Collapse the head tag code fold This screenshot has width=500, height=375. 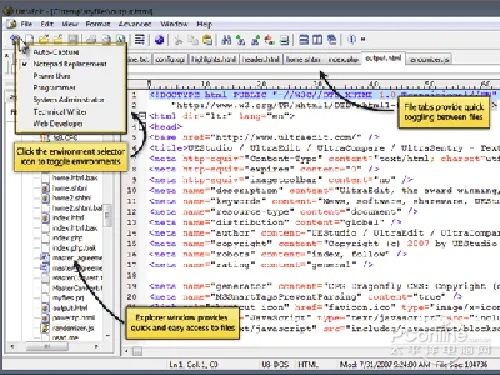tap(143, 127)
